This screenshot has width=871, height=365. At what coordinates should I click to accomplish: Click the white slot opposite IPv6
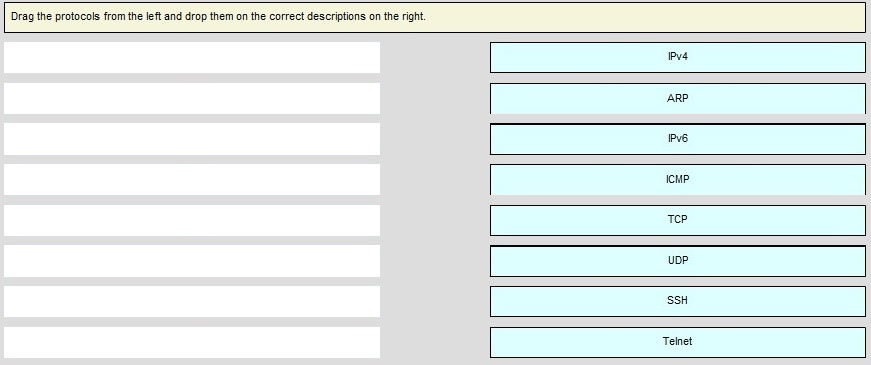tap(192, 139)
